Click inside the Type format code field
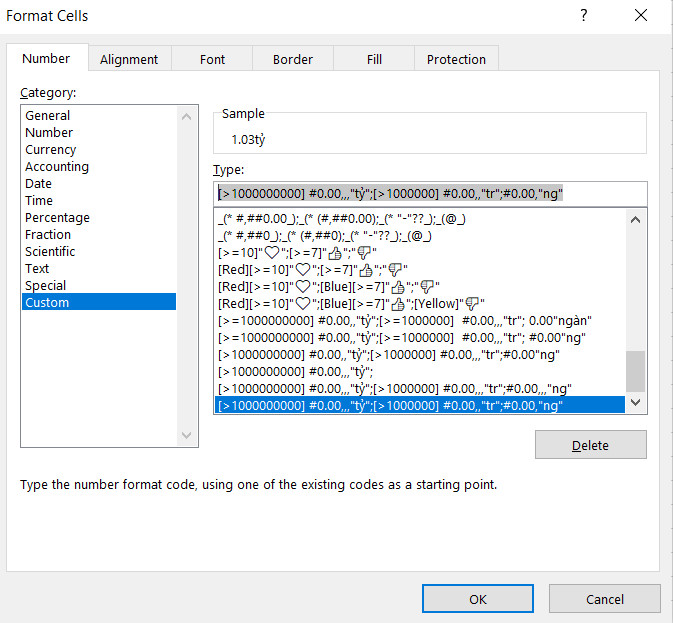 430,194
